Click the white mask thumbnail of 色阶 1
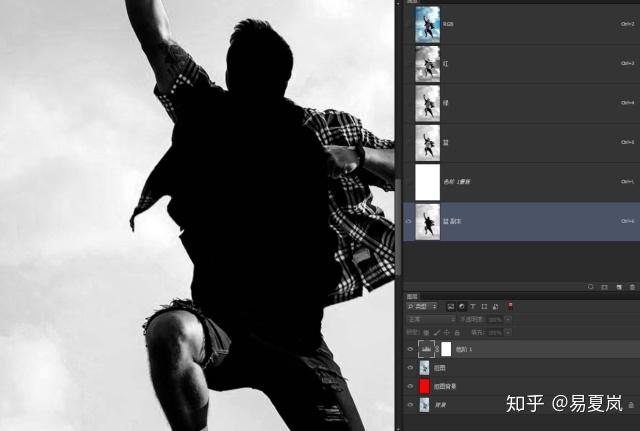The height and width of the screenshot is (431, 640). pos(446,349)
